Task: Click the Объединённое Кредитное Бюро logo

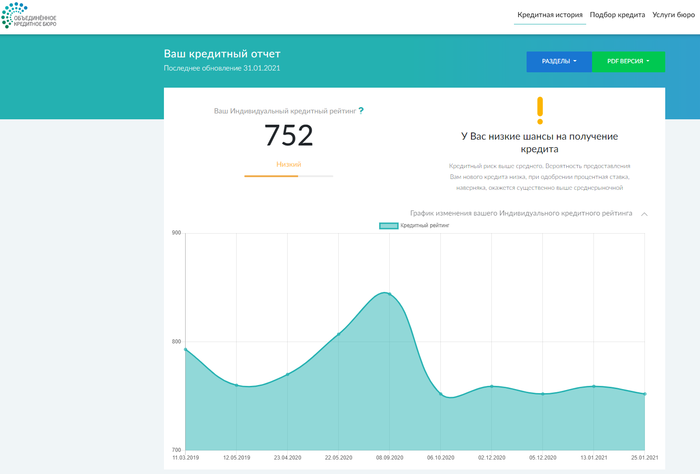Action: tap(30, 16)
